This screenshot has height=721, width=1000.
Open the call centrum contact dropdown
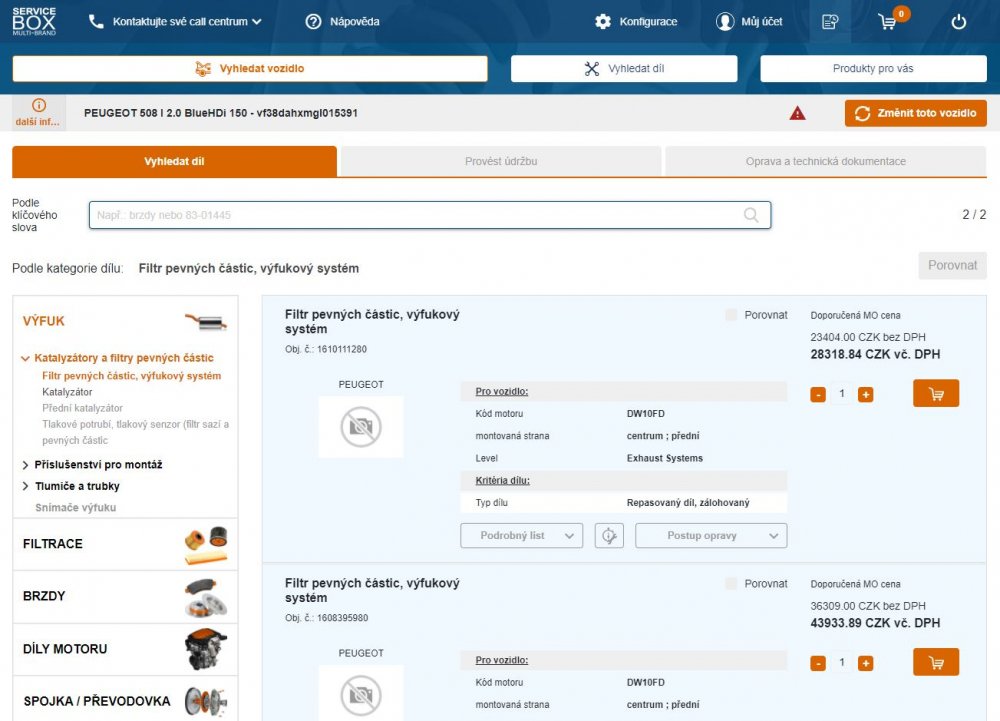click(x=186, y=22)
